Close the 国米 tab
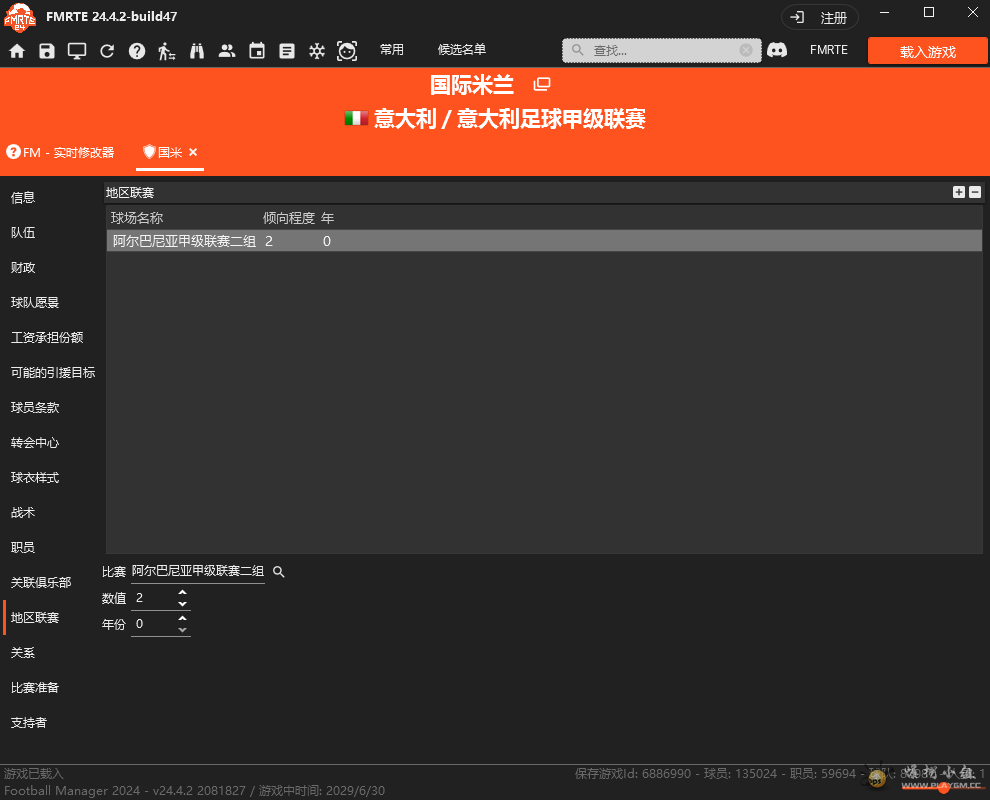The image size is (990, 800). tap(193, 152)
